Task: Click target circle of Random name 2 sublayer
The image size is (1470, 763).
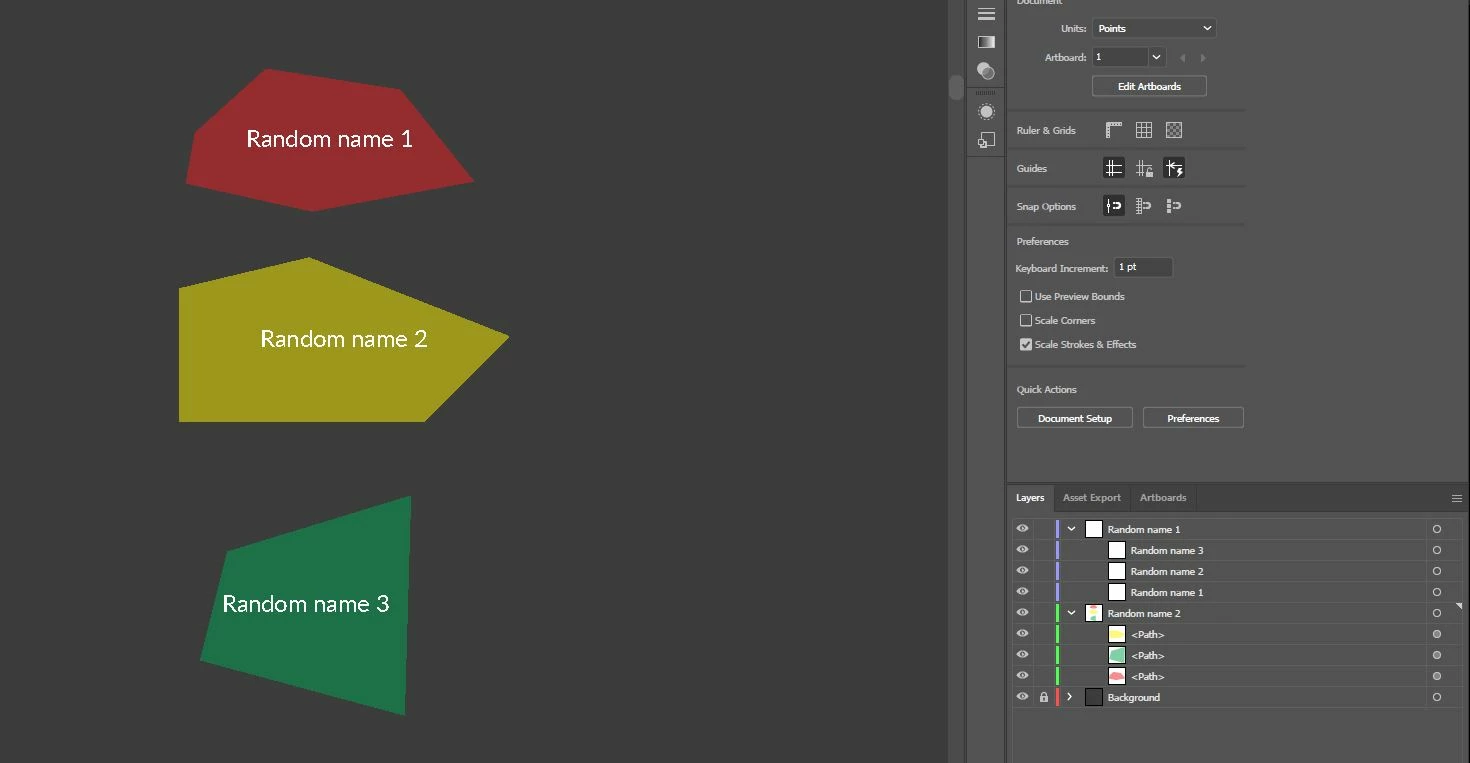Action: coord(1437,571)
